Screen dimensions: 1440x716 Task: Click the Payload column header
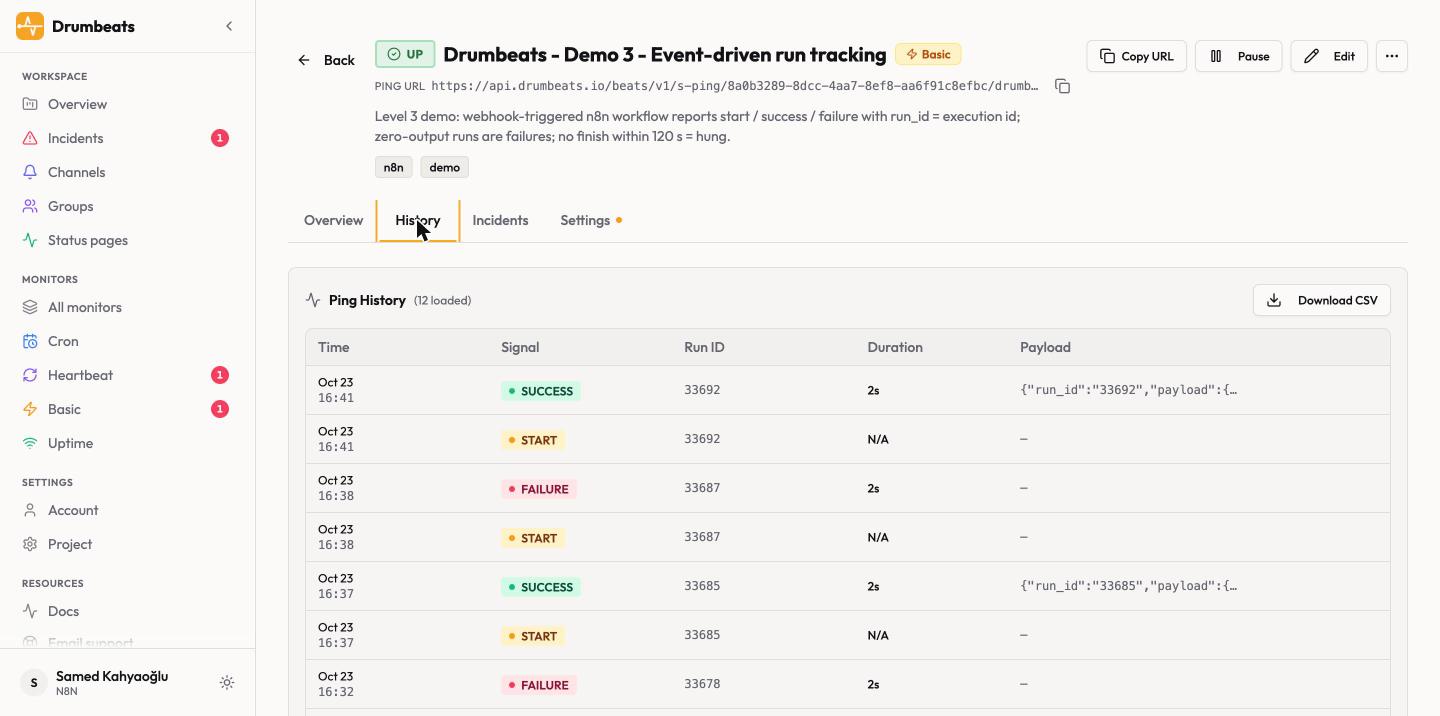(1045, 347)
